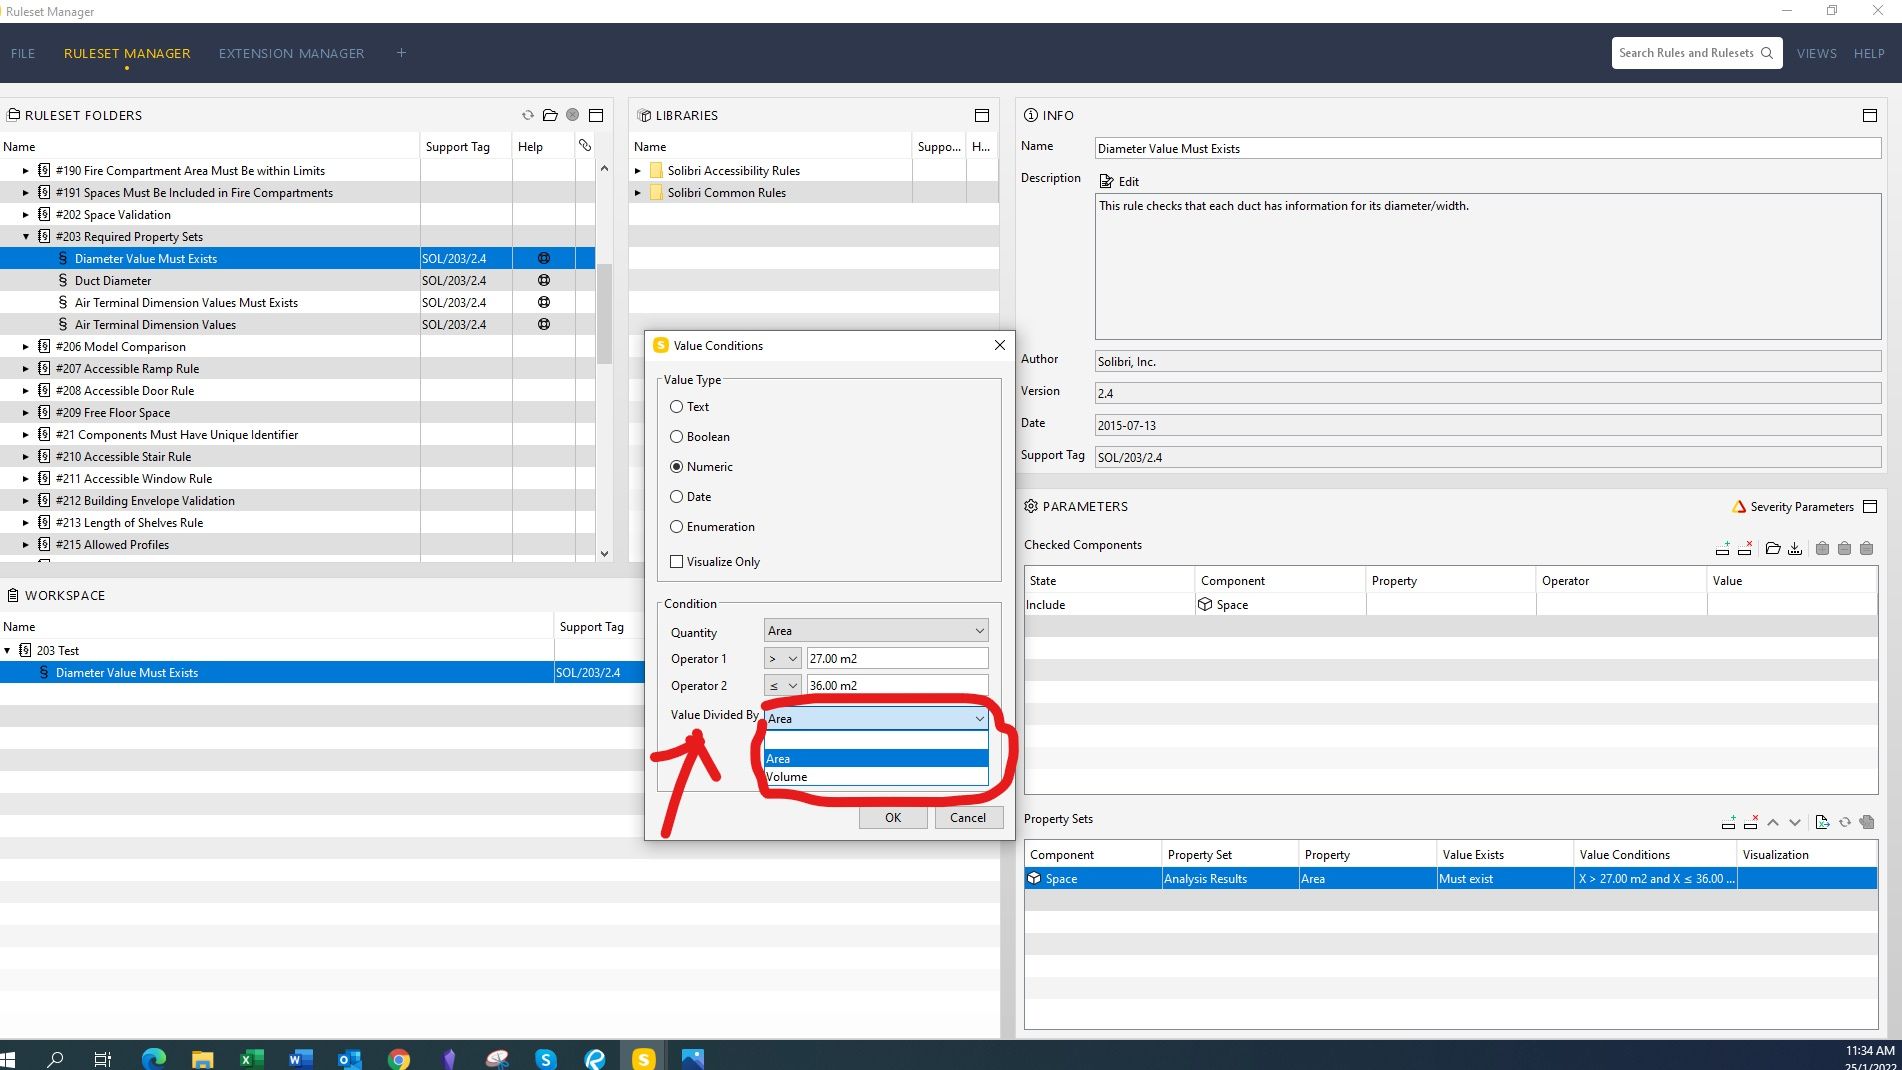Image resolution: width=1902 pixels, height=1070 pixels.
Task: Open Microsoft Word from taskbar
Action: click(300, 1058)
